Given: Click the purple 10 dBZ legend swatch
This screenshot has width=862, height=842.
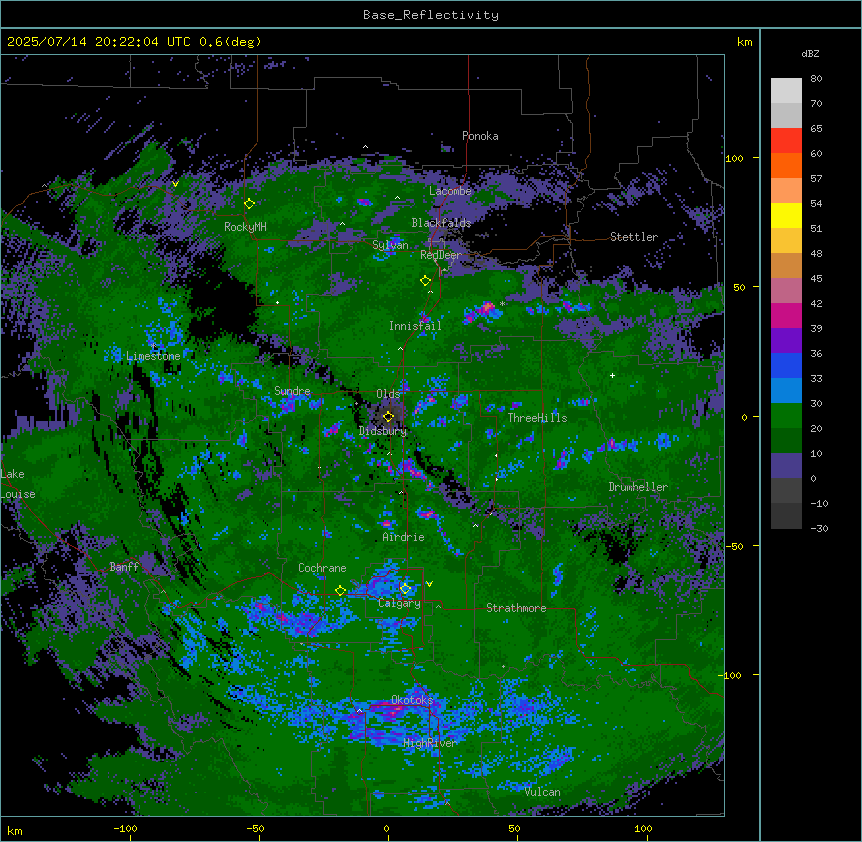Looking at the screenshot, I should [786, 466].
